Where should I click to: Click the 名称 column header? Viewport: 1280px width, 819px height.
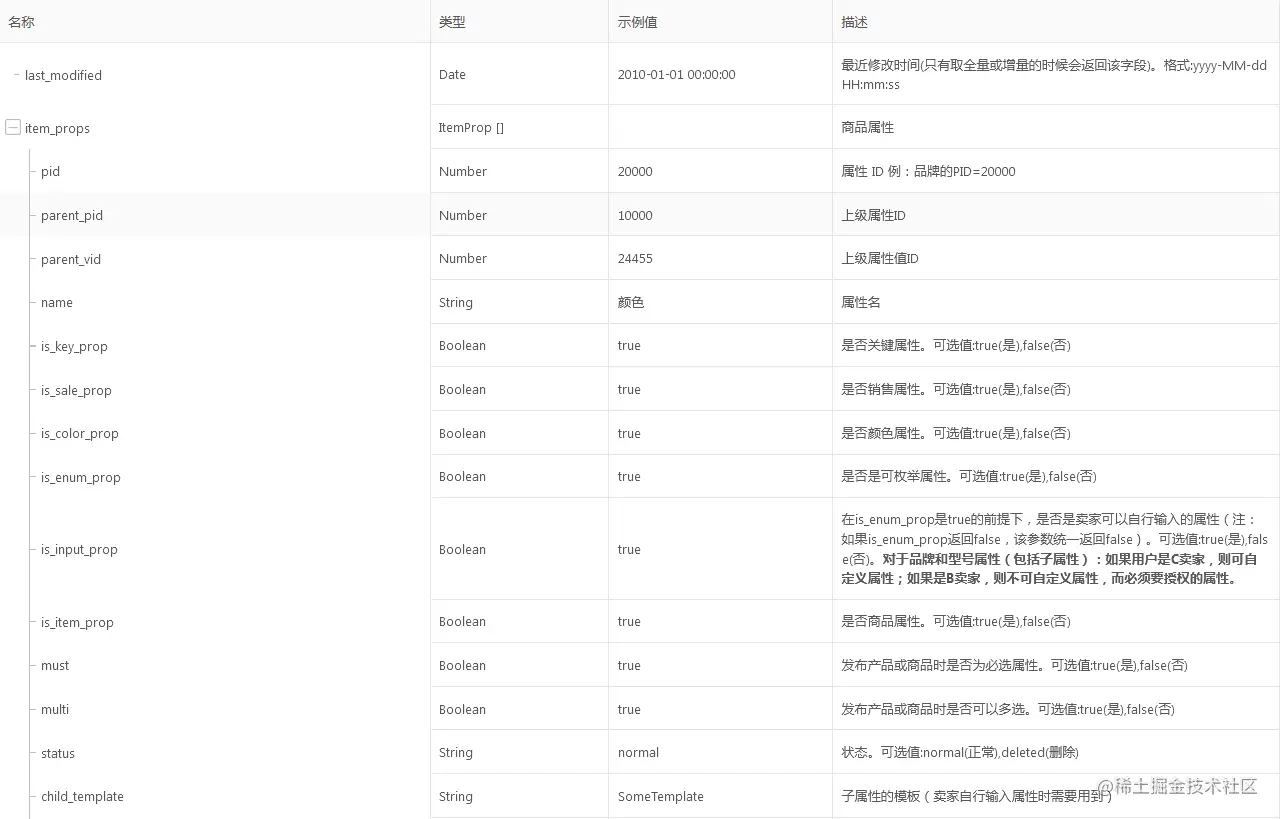21,21
